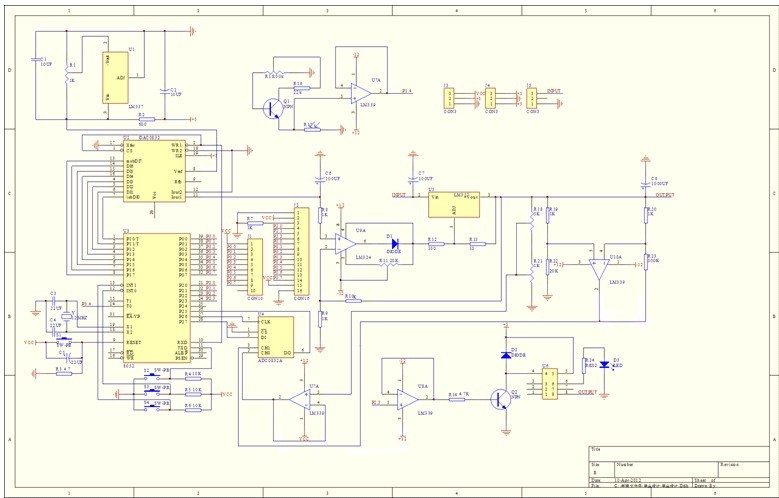The image size is (779, 498).
Task: Select the U1 LM337 regulator block
Action: [x=115, y=78]
